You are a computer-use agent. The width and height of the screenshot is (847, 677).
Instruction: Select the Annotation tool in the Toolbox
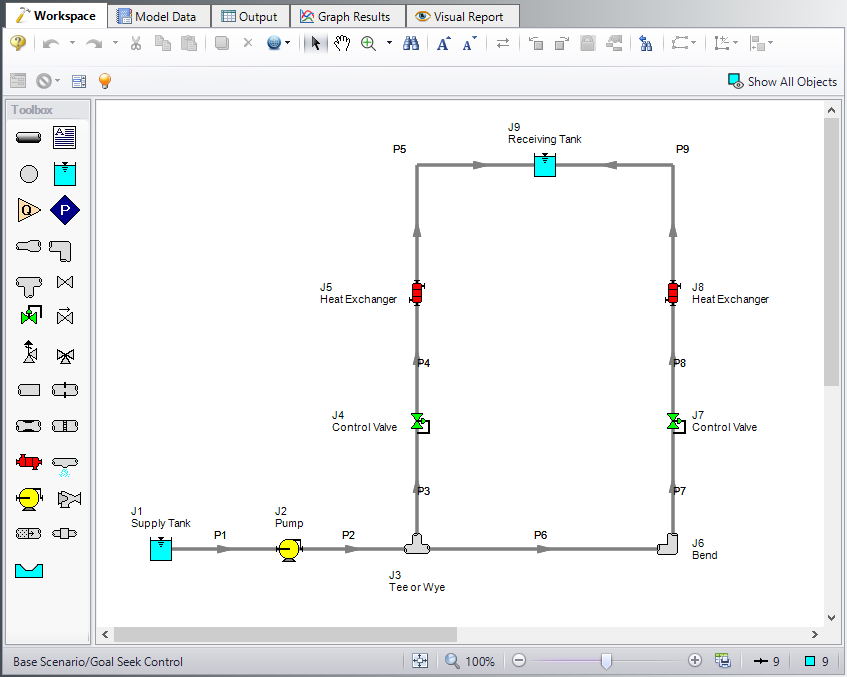[64, 137]
